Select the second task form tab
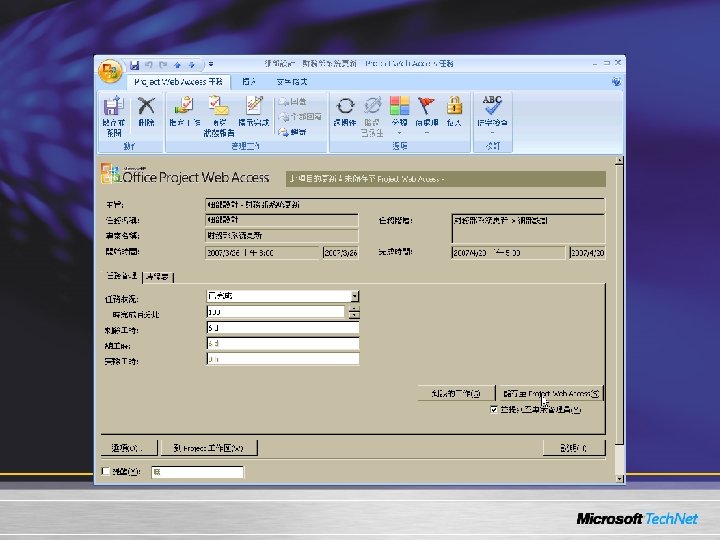720x540 pixels. [158, 277]
